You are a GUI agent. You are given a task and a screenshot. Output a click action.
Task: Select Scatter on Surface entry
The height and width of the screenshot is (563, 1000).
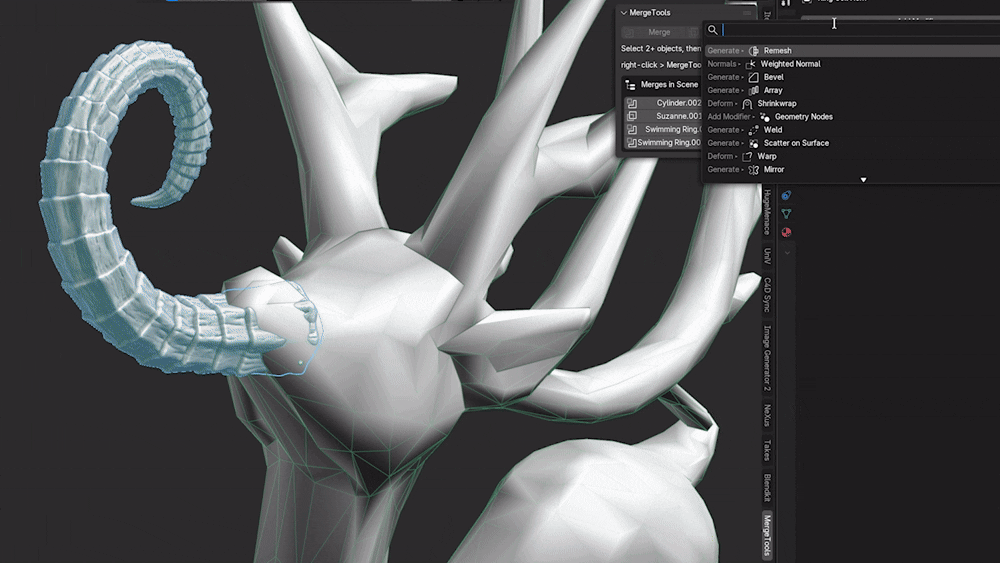(x=852, y=143)
